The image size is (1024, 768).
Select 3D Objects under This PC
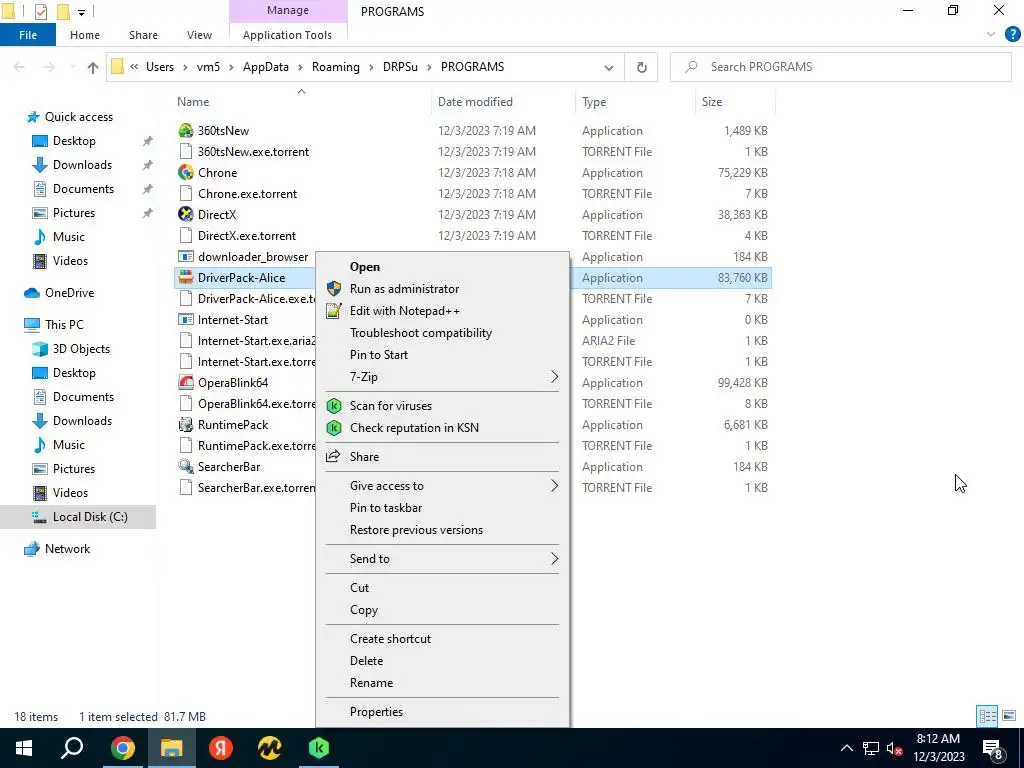click(81, 349)
